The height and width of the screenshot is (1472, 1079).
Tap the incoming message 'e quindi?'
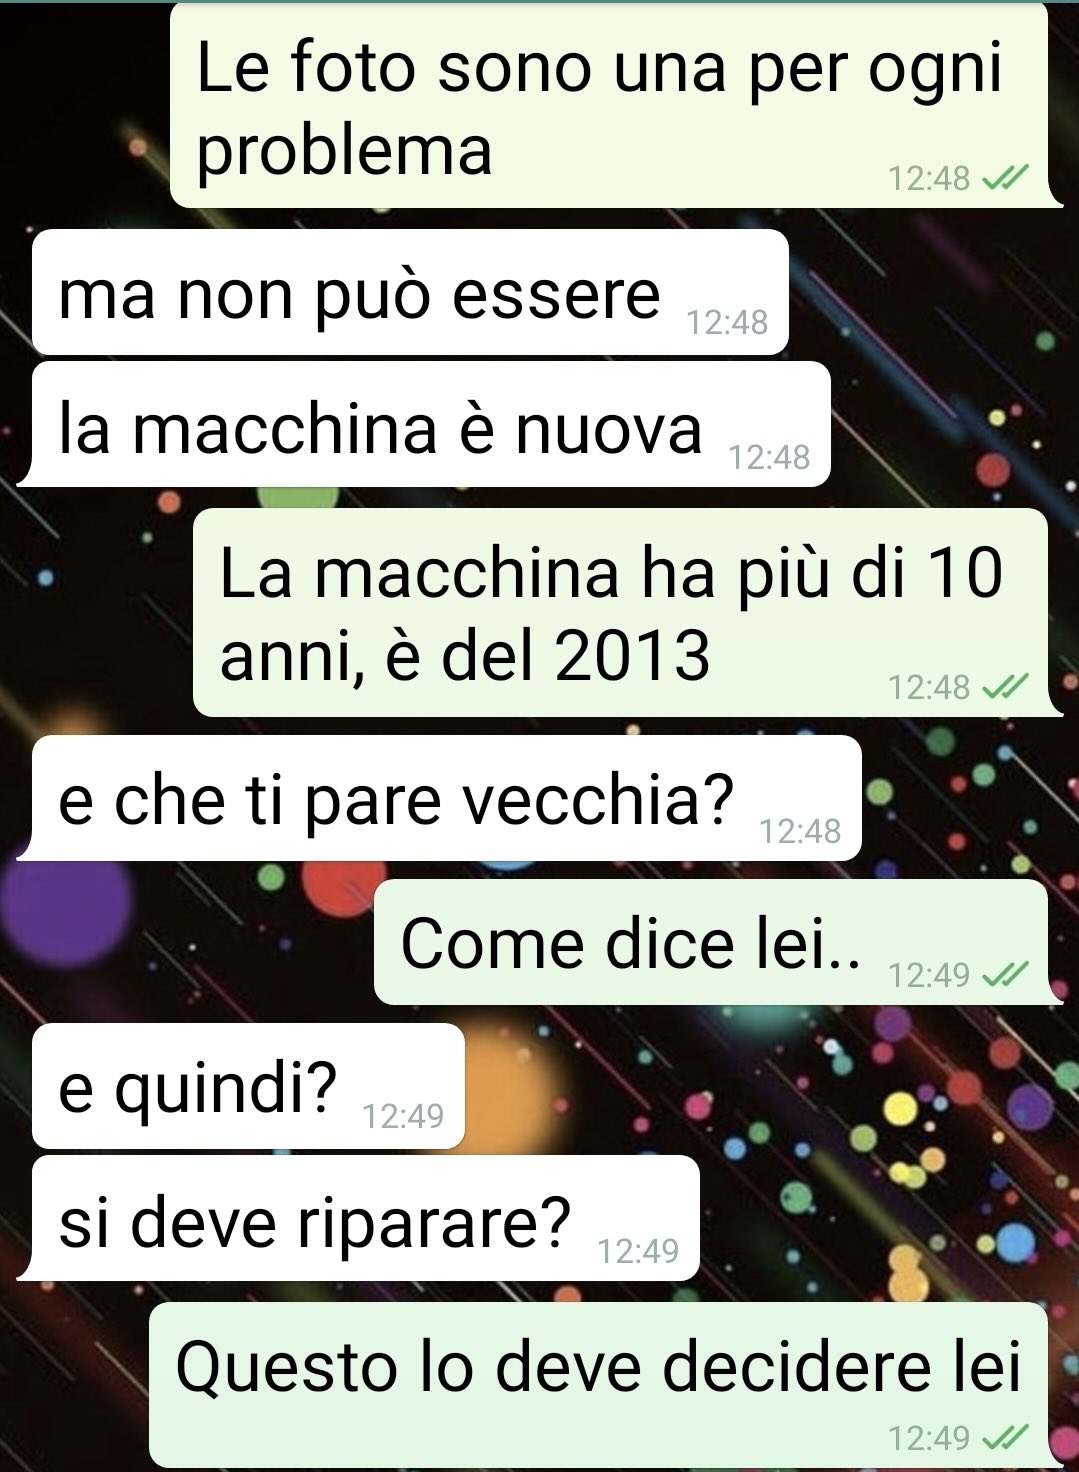coord(248,1086)
